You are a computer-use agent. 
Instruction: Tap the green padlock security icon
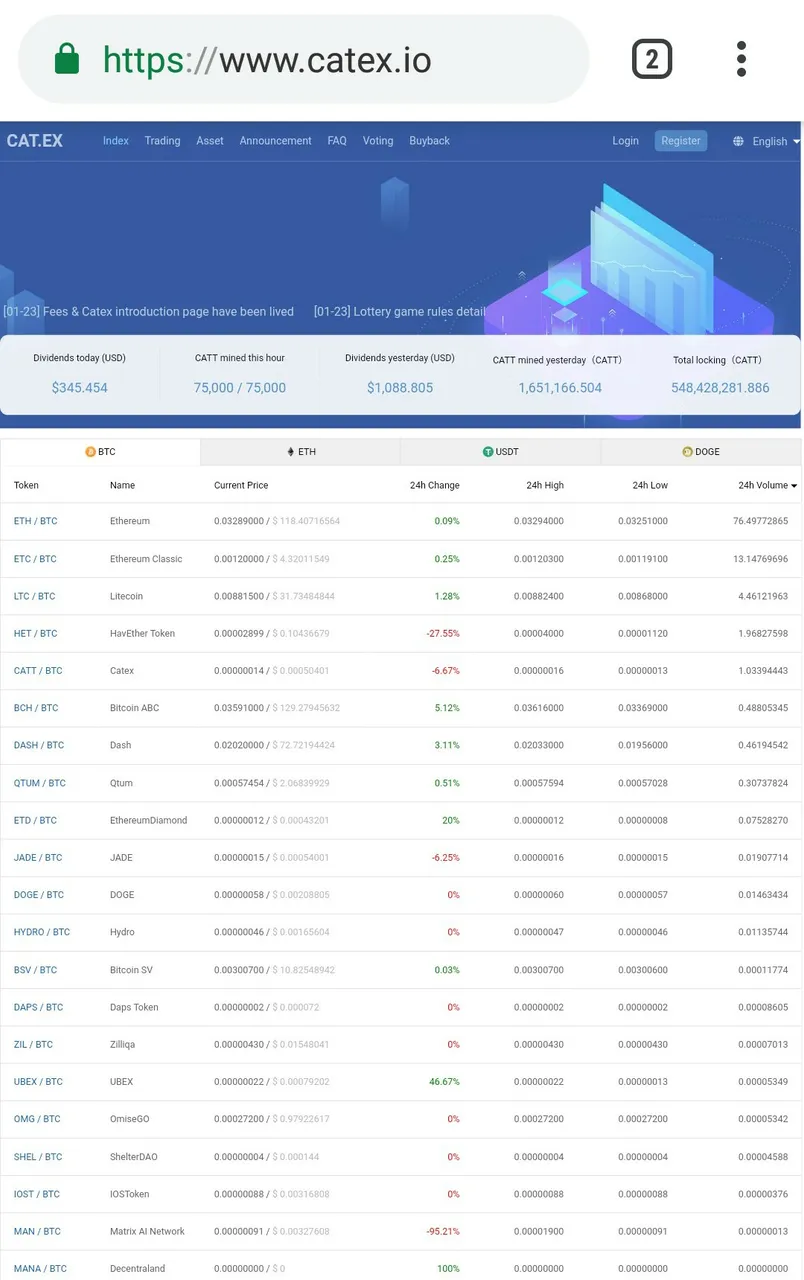click(x=67, y=58)
